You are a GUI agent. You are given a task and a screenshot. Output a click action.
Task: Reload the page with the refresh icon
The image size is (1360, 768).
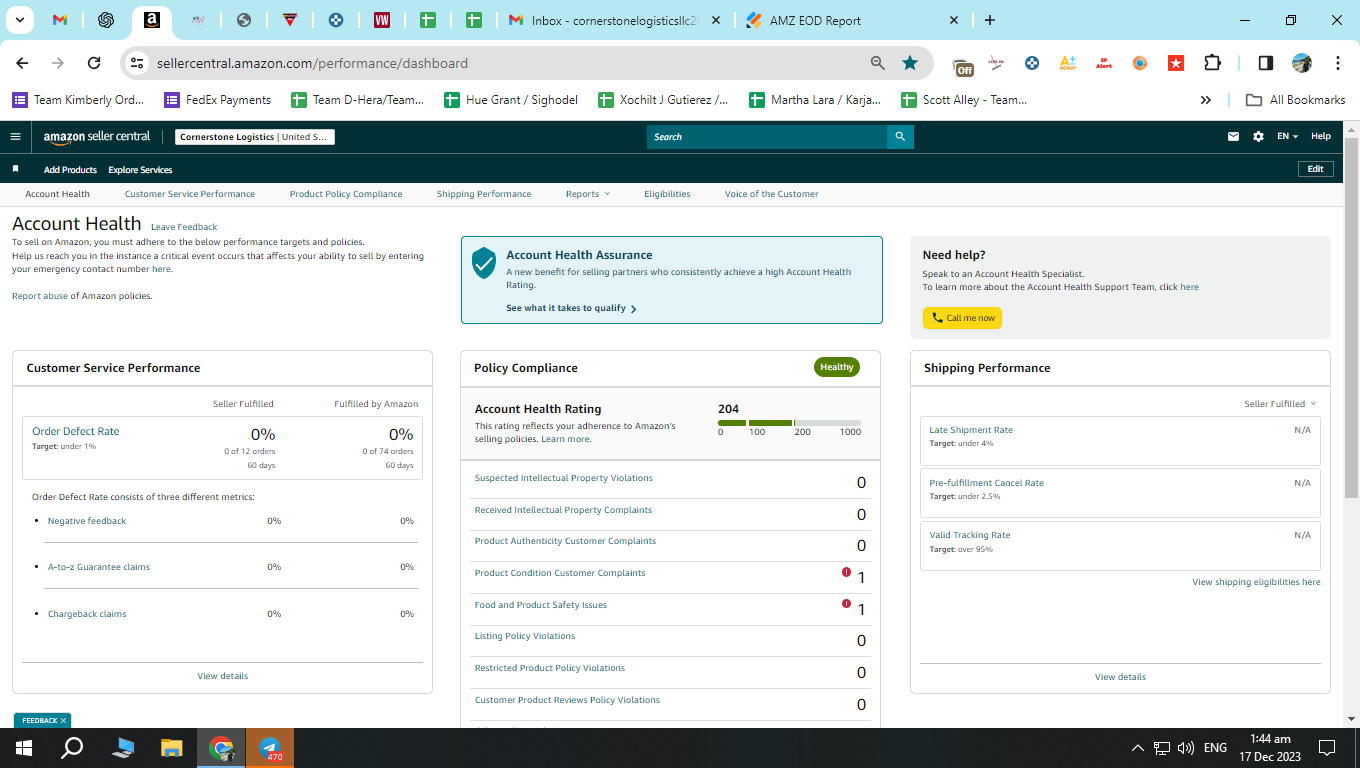[x=94, y=63]
